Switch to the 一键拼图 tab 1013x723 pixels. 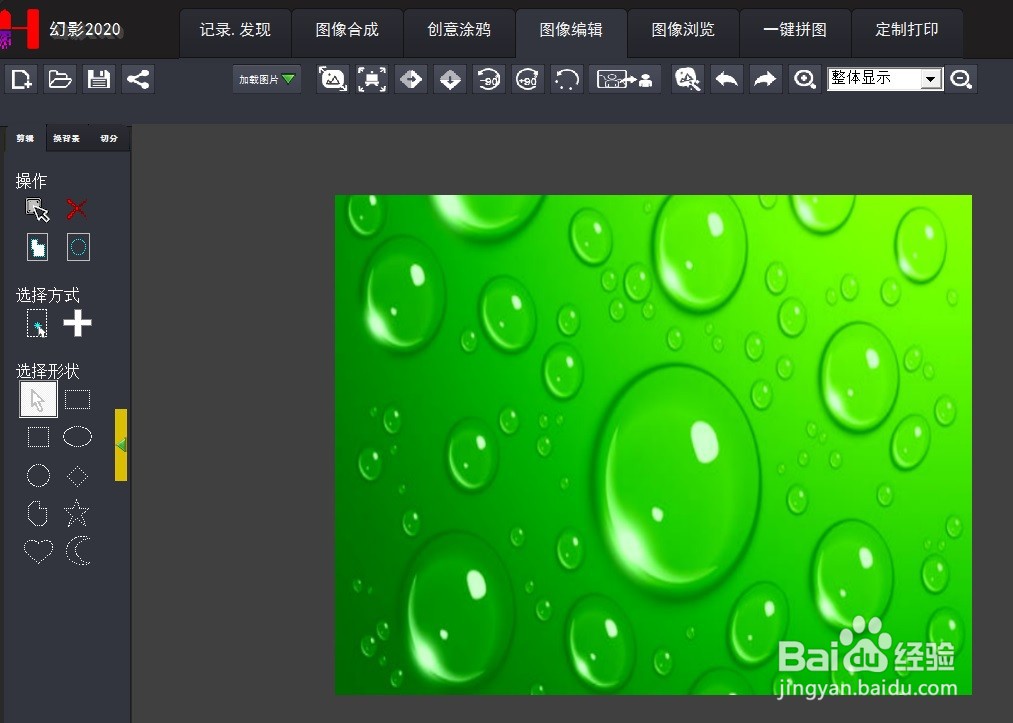coord(795,30)
